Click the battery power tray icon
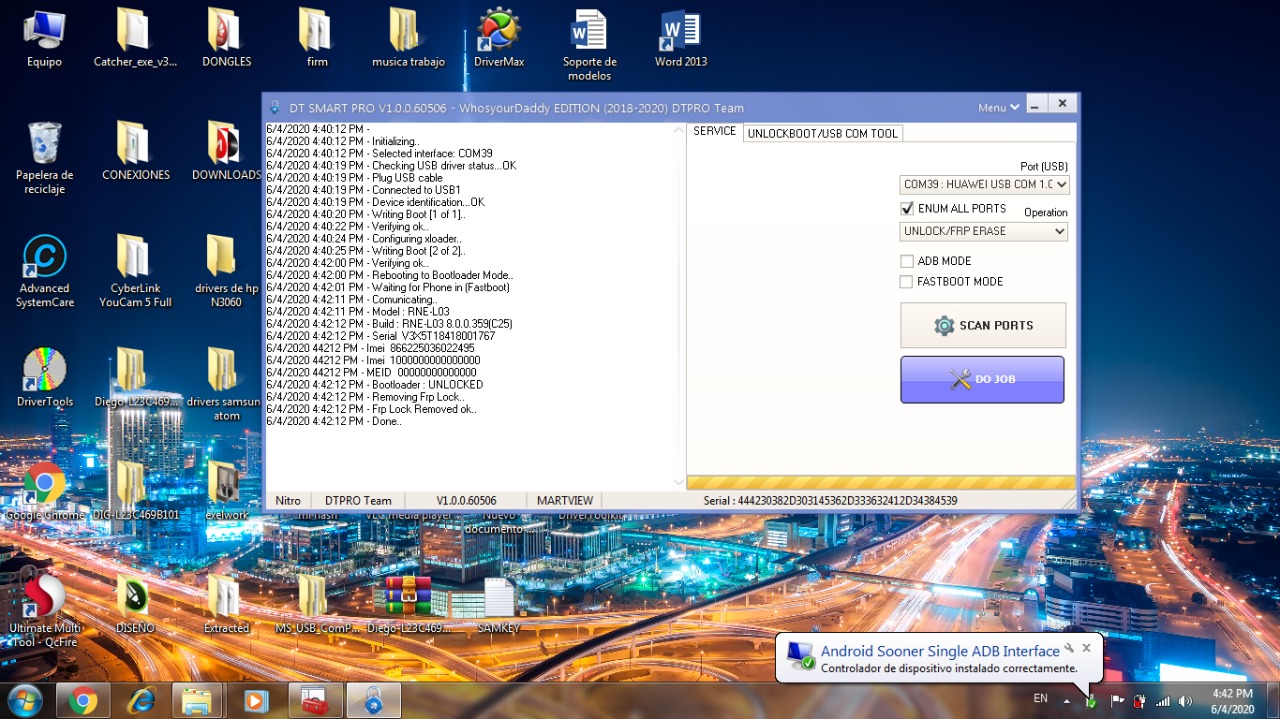This screenshot has width=1280, height=719. point(1139,701)
